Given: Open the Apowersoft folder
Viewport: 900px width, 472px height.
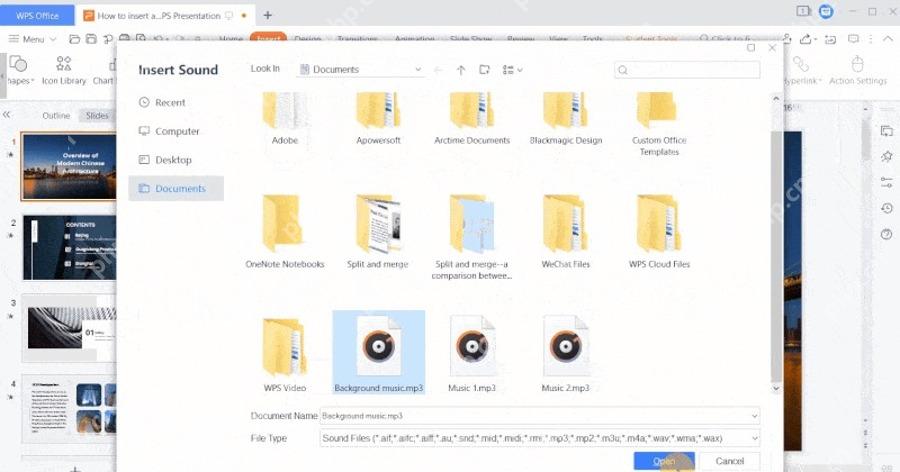Looking at the screenshot, I should coord(378,118).
